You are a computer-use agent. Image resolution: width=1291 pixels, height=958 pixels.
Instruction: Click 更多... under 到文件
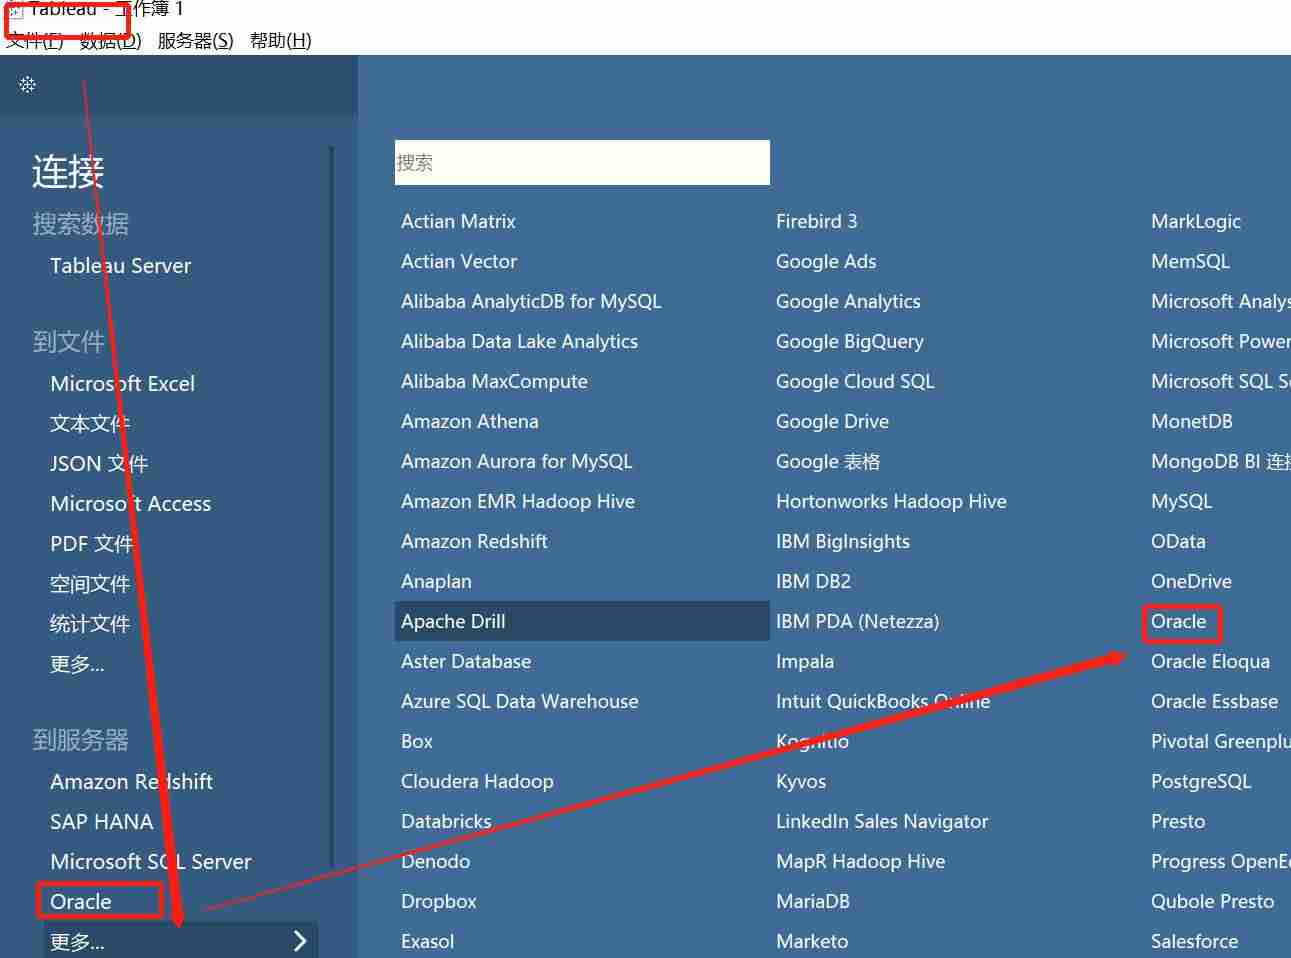pyautogui.click(x=77, y=664)
